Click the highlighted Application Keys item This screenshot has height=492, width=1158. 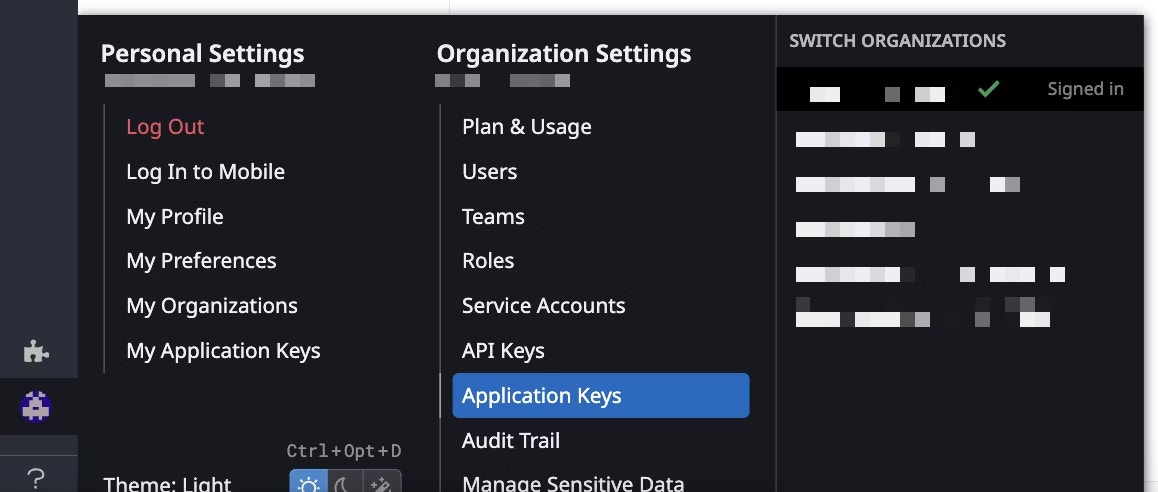(x=600, y=396)
